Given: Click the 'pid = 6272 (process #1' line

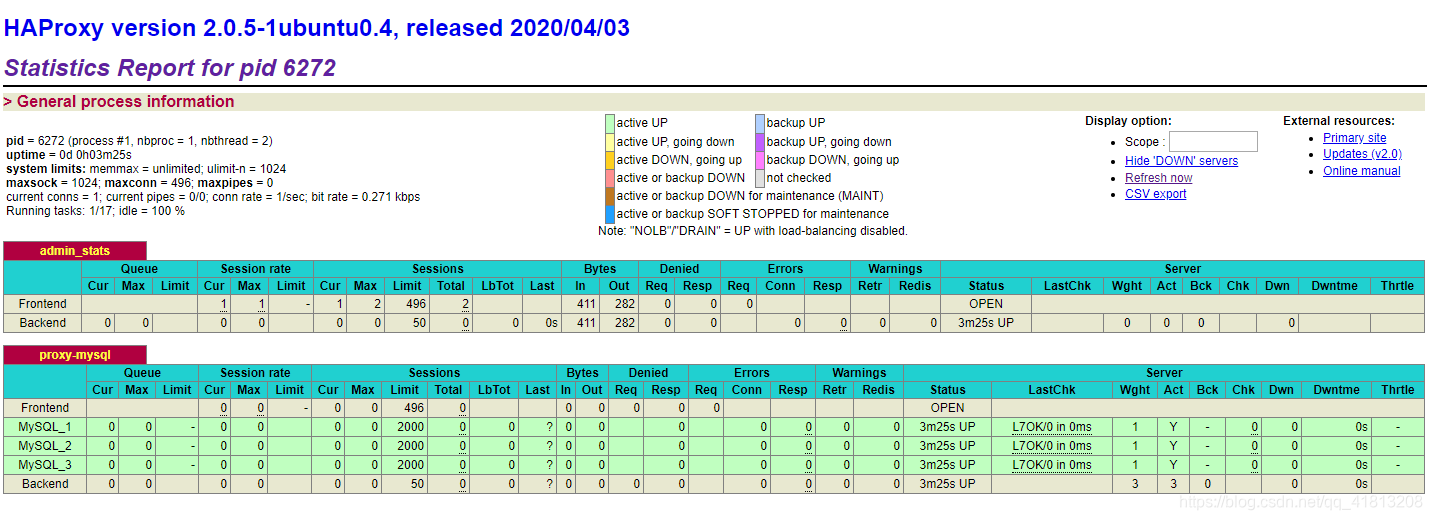Looking at the screenshot, I should [139, 141].
